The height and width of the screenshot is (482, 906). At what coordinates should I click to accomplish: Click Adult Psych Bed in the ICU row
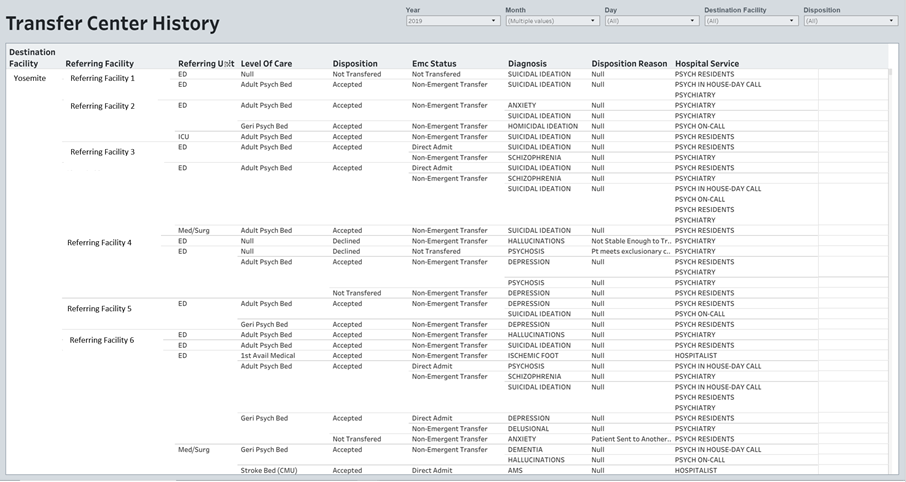(266, 136)
